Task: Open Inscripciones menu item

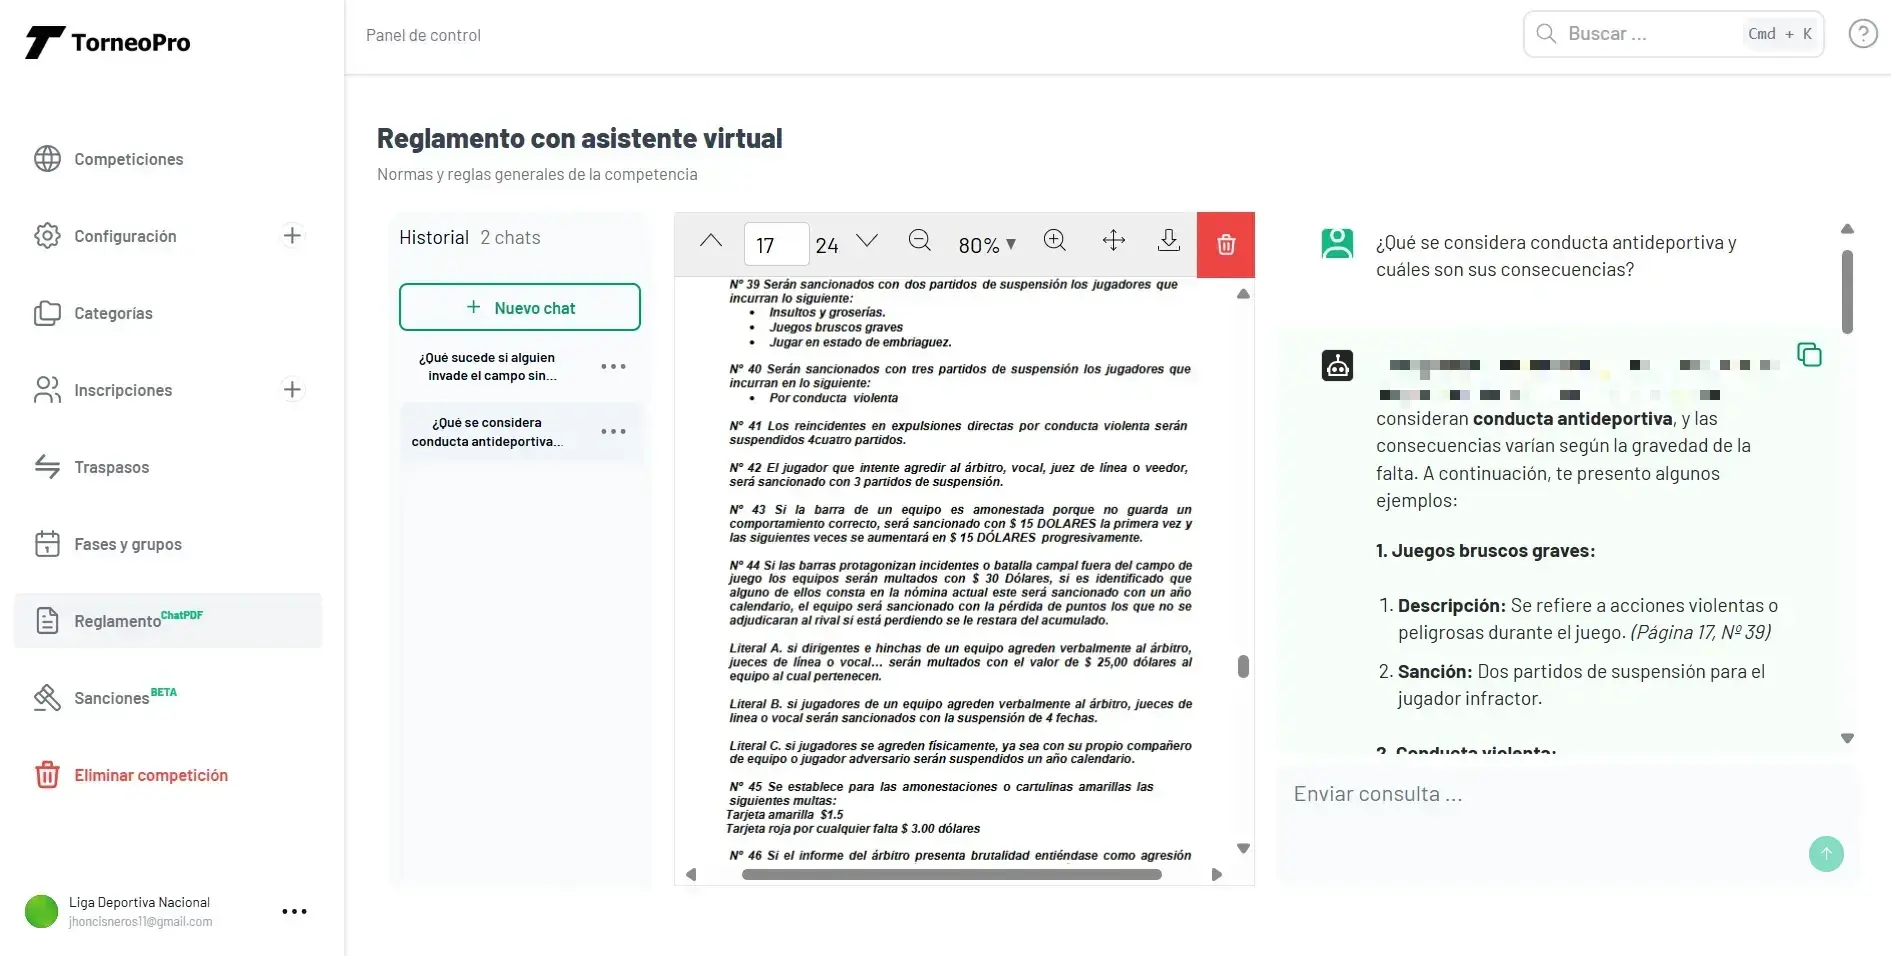Action: (x=123, y=390)
